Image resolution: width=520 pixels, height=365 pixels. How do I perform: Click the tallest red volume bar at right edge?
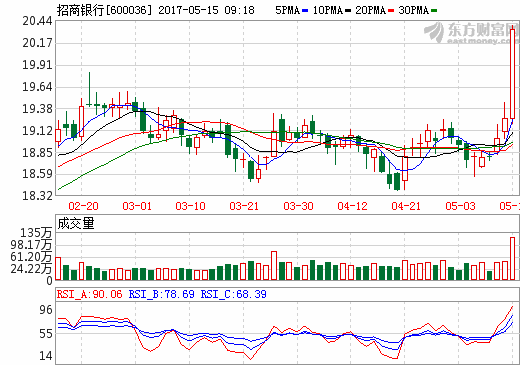click(513, 258)
